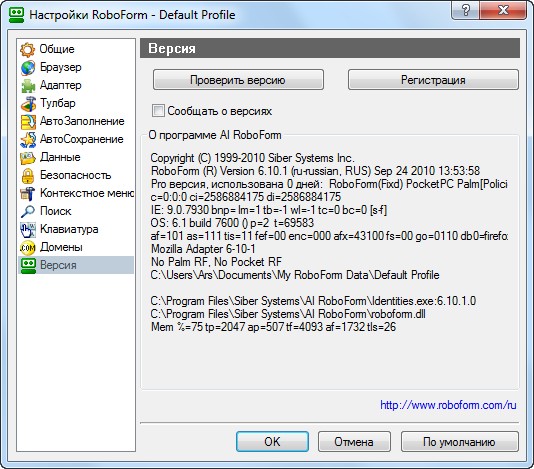Open Домены settings page

pos(76,247)
